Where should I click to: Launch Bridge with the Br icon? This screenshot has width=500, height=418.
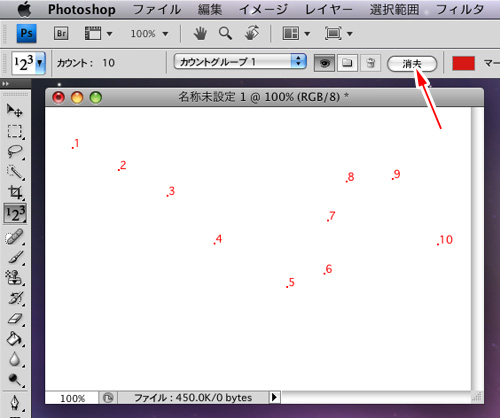point(61,33)
